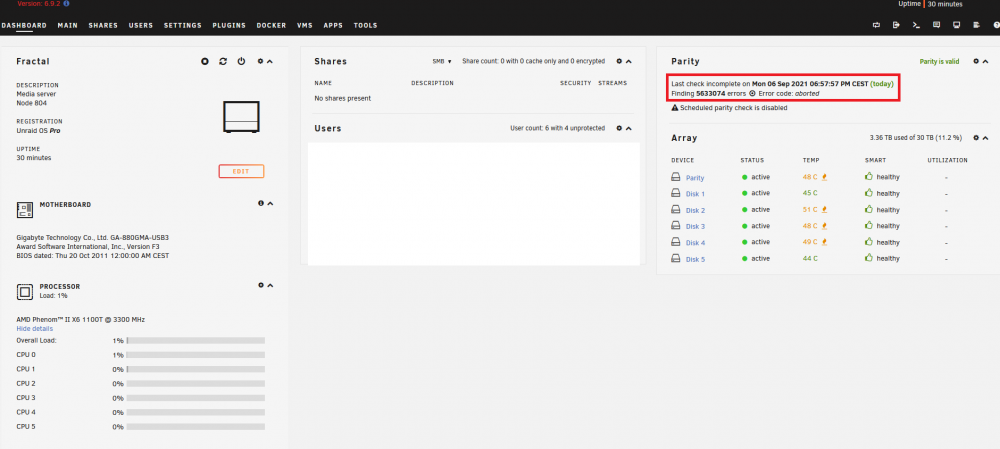Screen dimensions: 1000x449
Task: Open Users settings gear
Action: (x=619, y=128)
